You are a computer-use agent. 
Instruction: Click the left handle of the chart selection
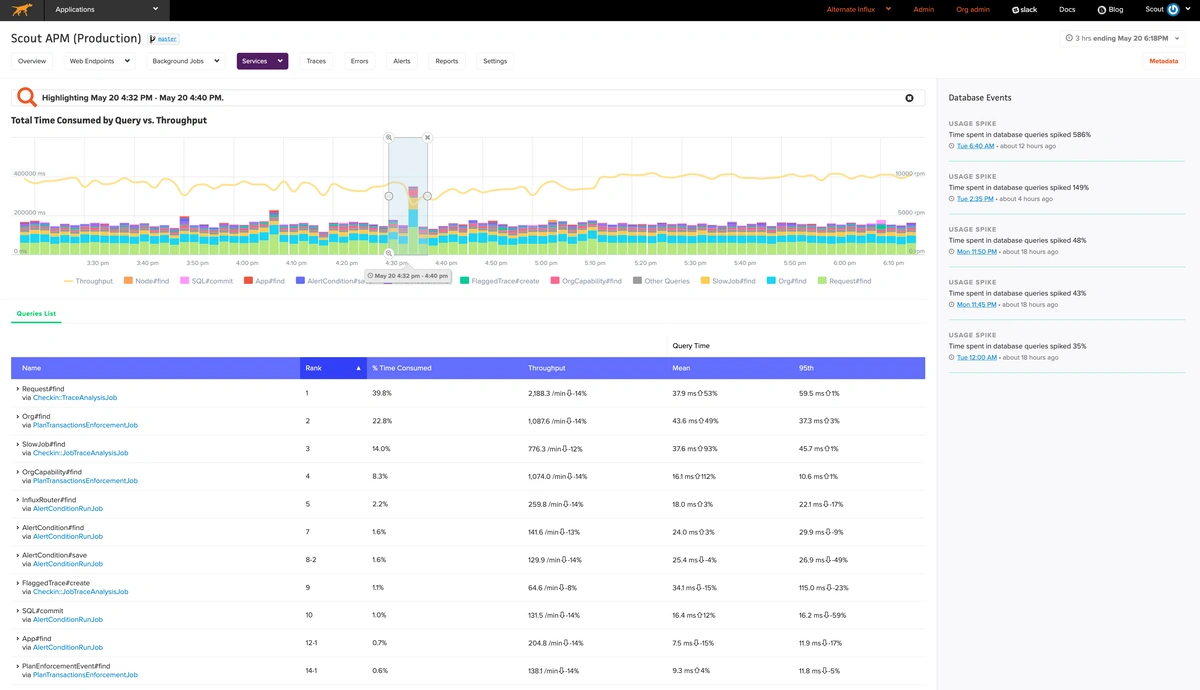[x=389, y=196]
